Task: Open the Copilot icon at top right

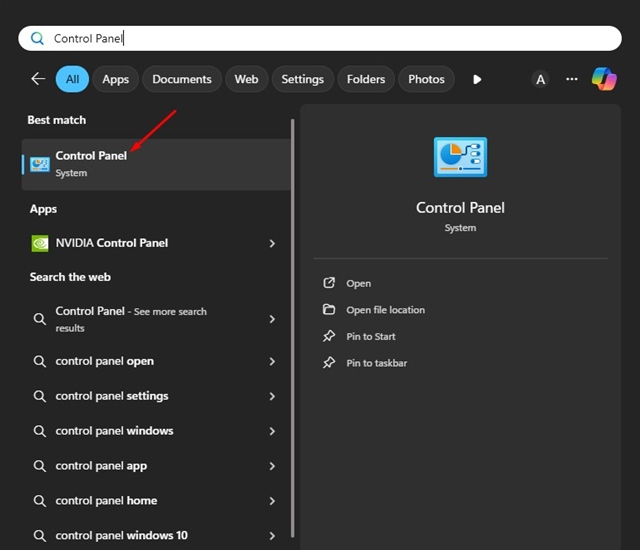Action: tap(604, 79)
